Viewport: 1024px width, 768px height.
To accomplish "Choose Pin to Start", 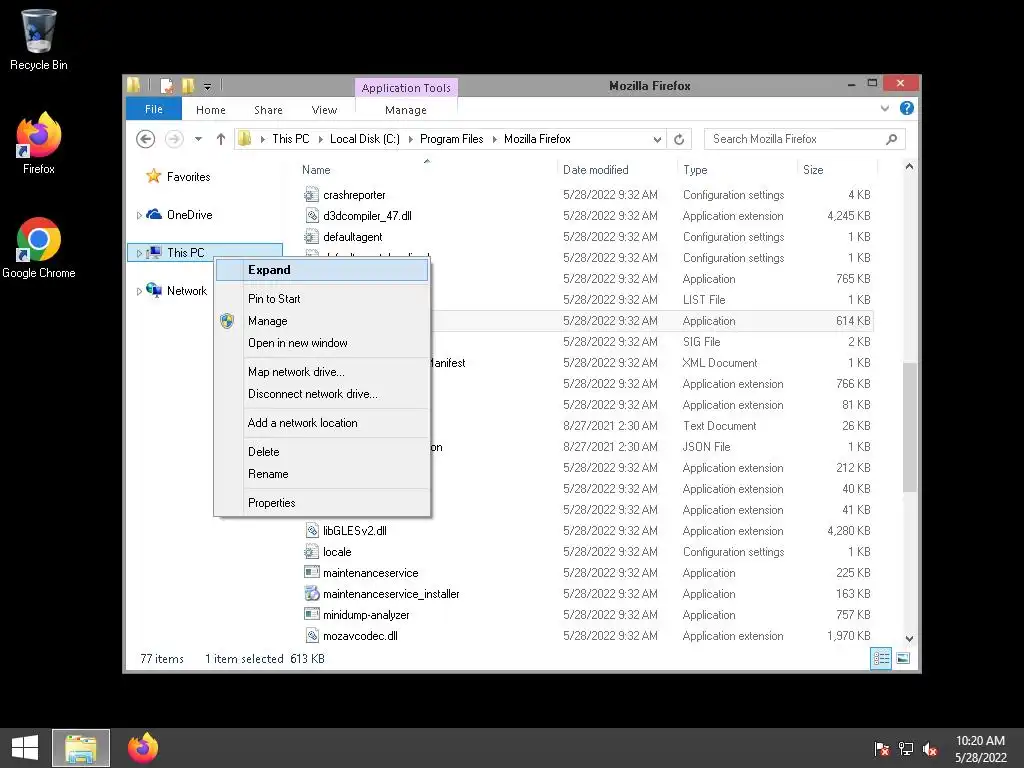I will point(322,298).
